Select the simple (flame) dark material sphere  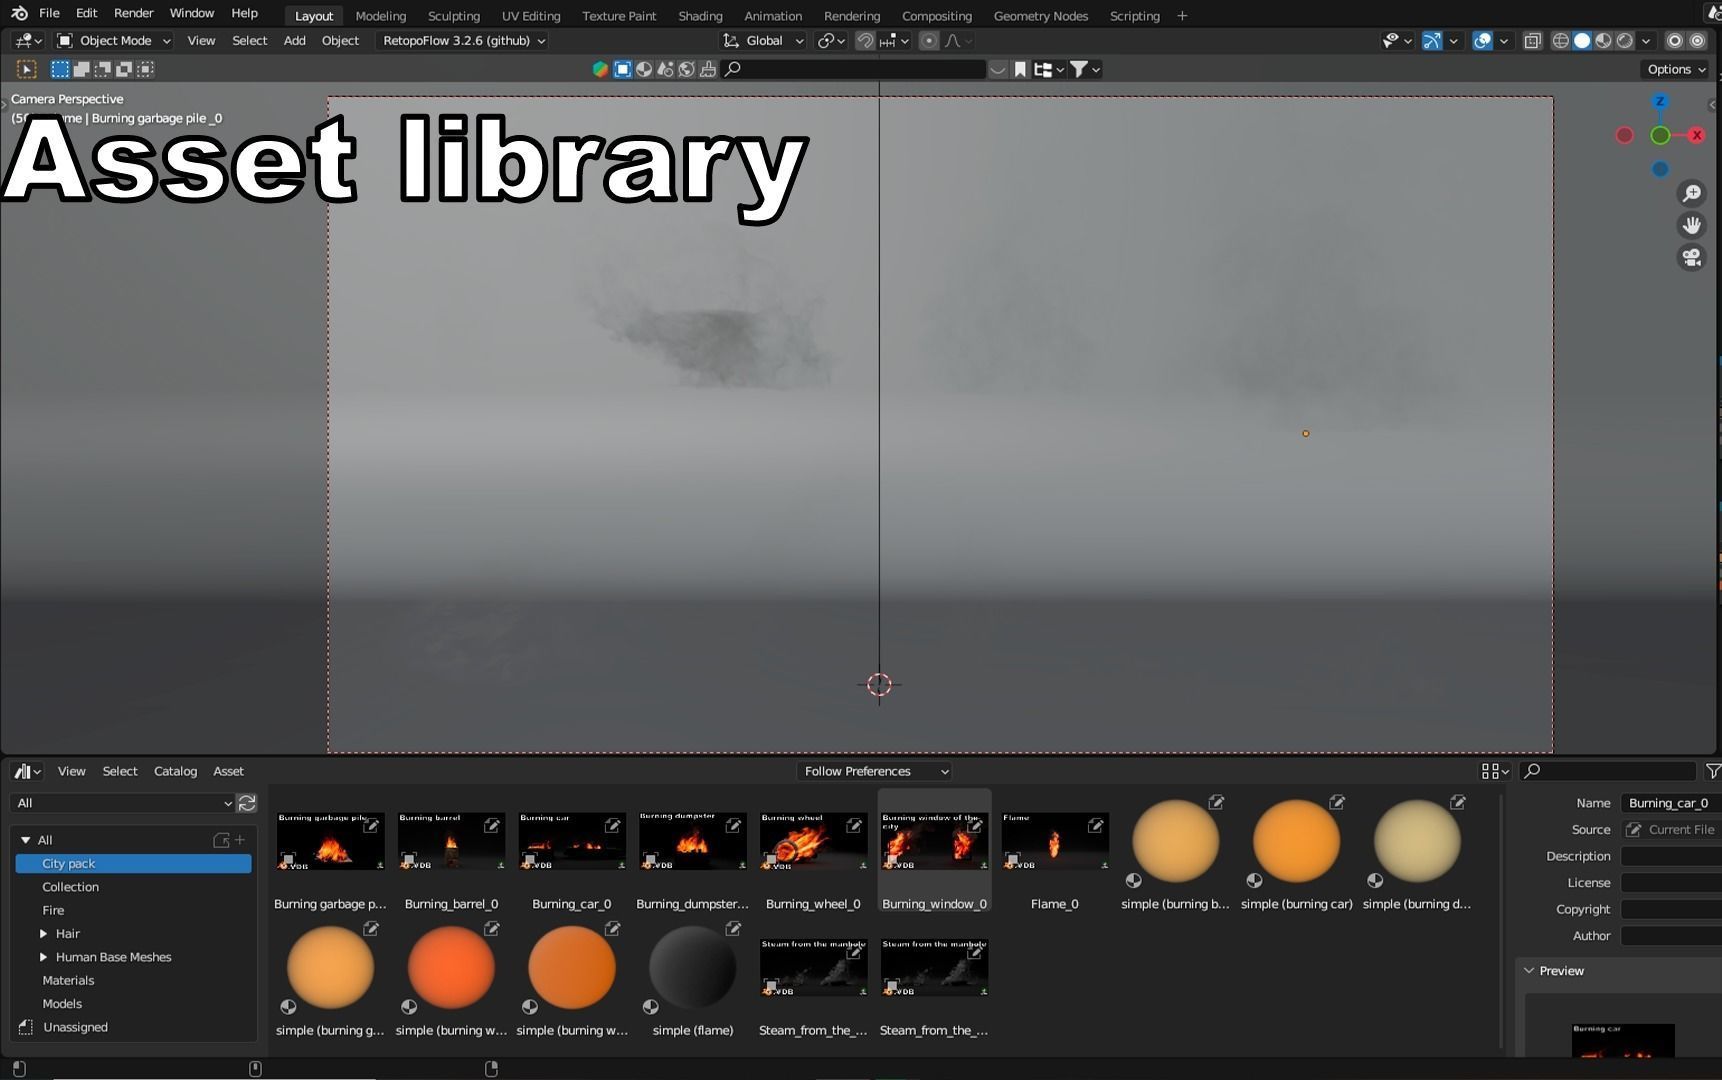pyautogui.click(x=692, y=967)
